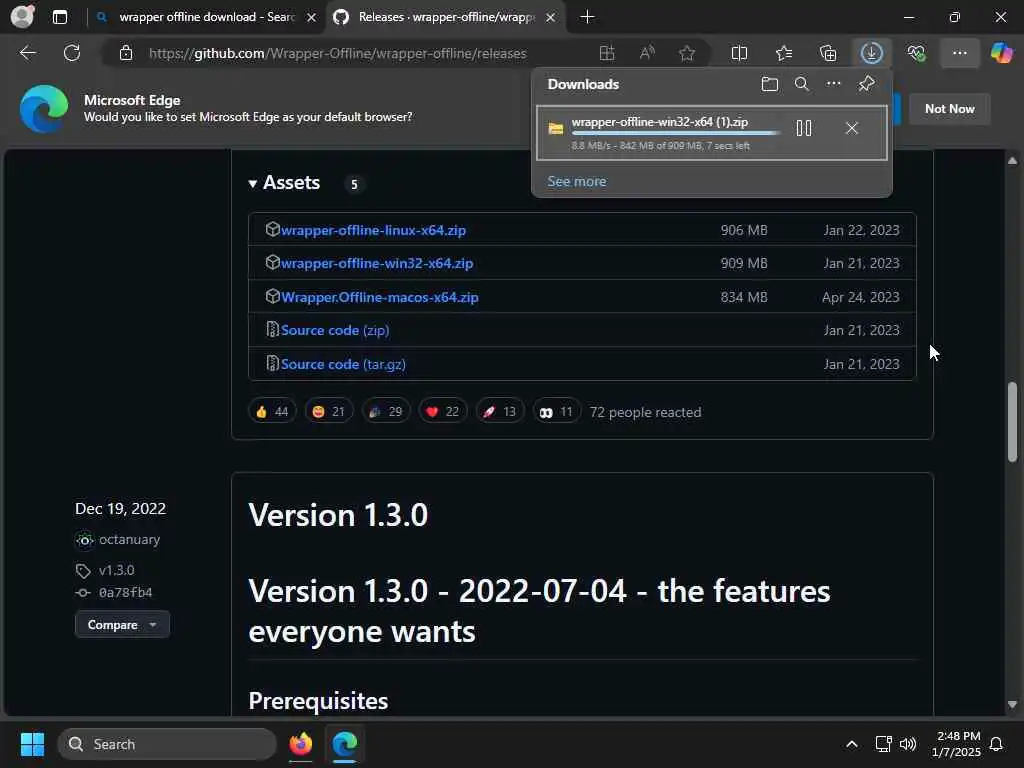Screen dimensions: 1024x768
Task: Open Collections panel
Action: [827, 53]
